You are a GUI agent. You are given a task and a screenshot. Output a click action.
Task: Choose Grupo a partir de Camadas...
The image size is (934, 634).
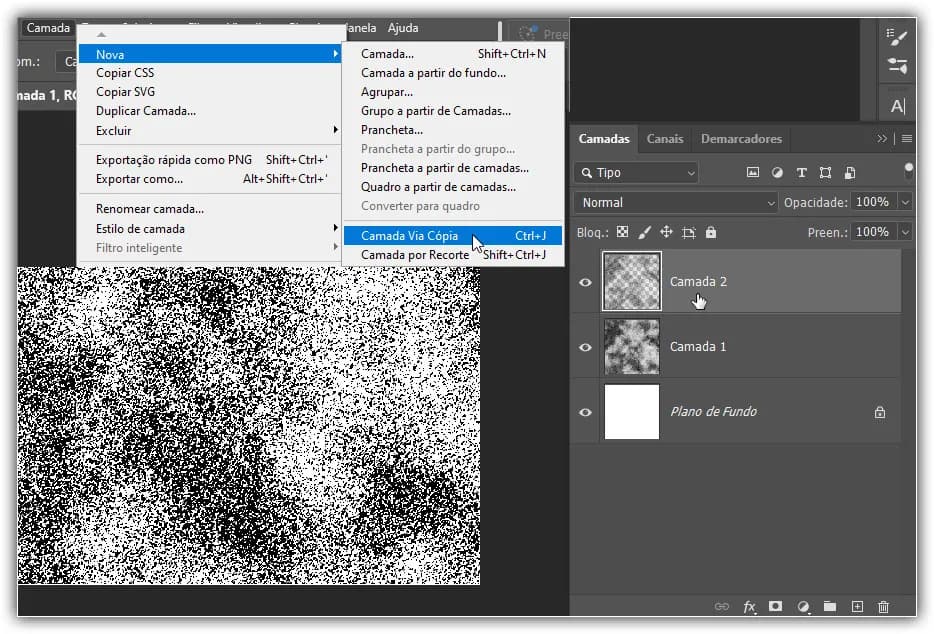pyautogui.click(x=435, y=111)
